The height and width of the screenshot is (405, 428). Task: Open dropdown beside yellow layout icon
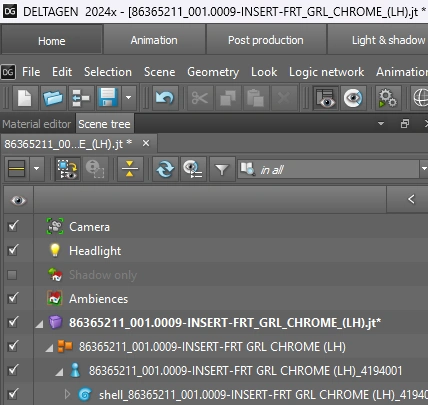(x=37, y=169)
